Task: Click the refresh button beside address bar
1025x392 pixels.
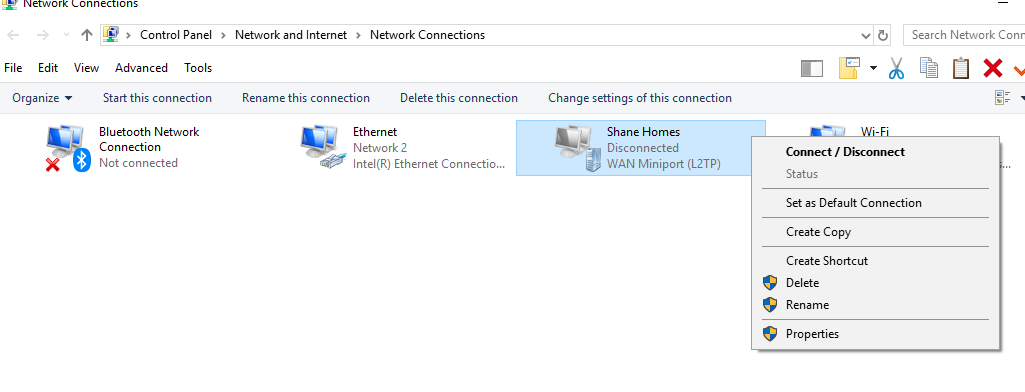Action: coord(882,35)
